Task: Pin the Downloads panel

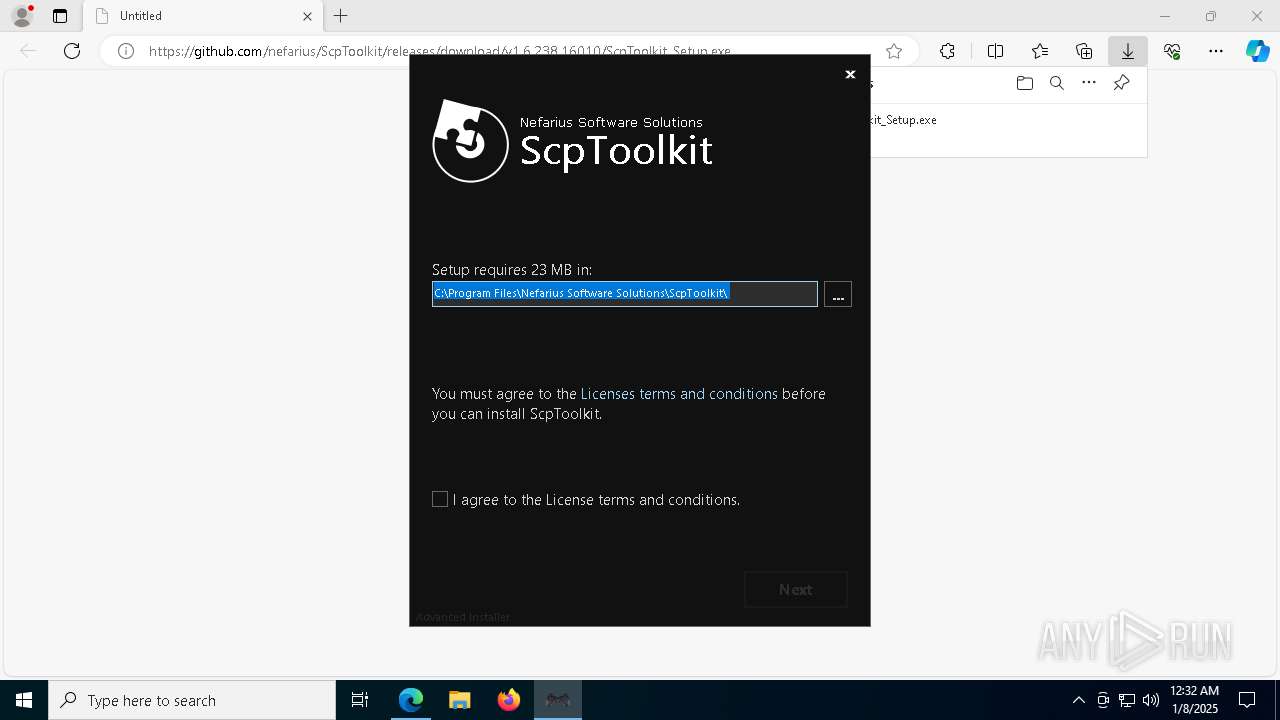Action: point(1121,83)
